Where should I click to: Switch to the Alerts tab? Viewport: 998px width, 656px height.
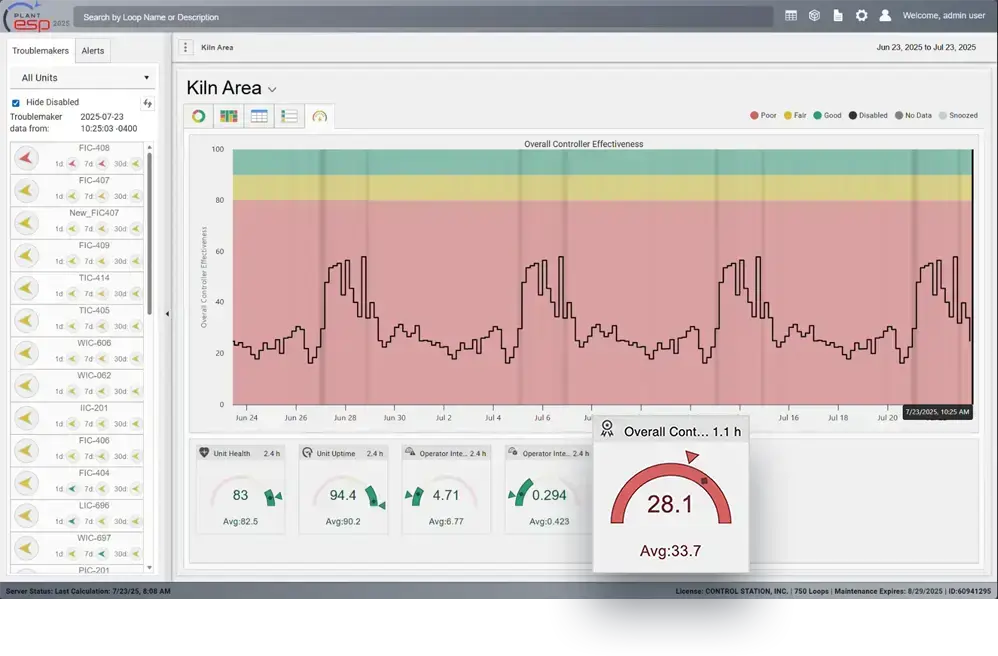click(93, 50)
